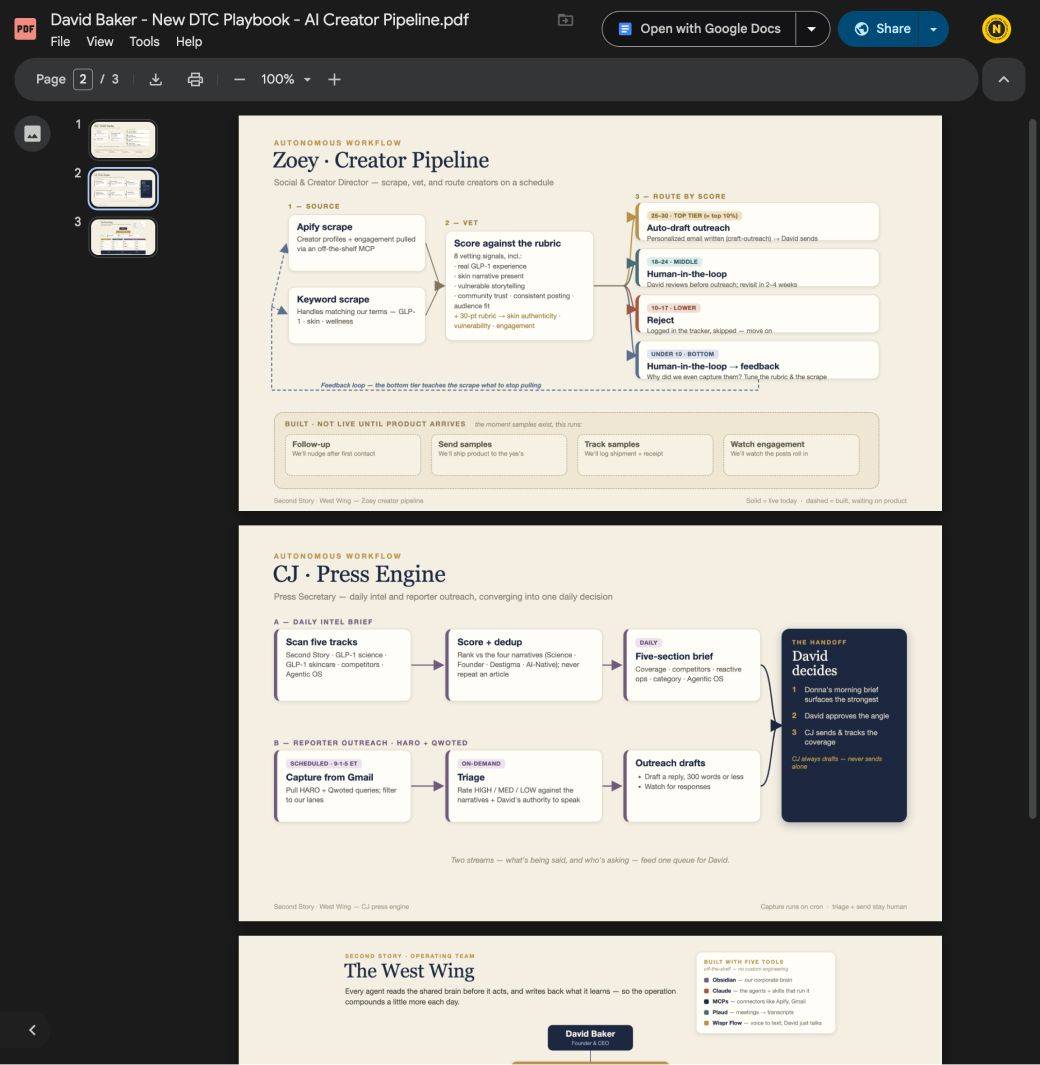
Task: Click the move-to-folder icon beside the title
Action: point(565,20)
